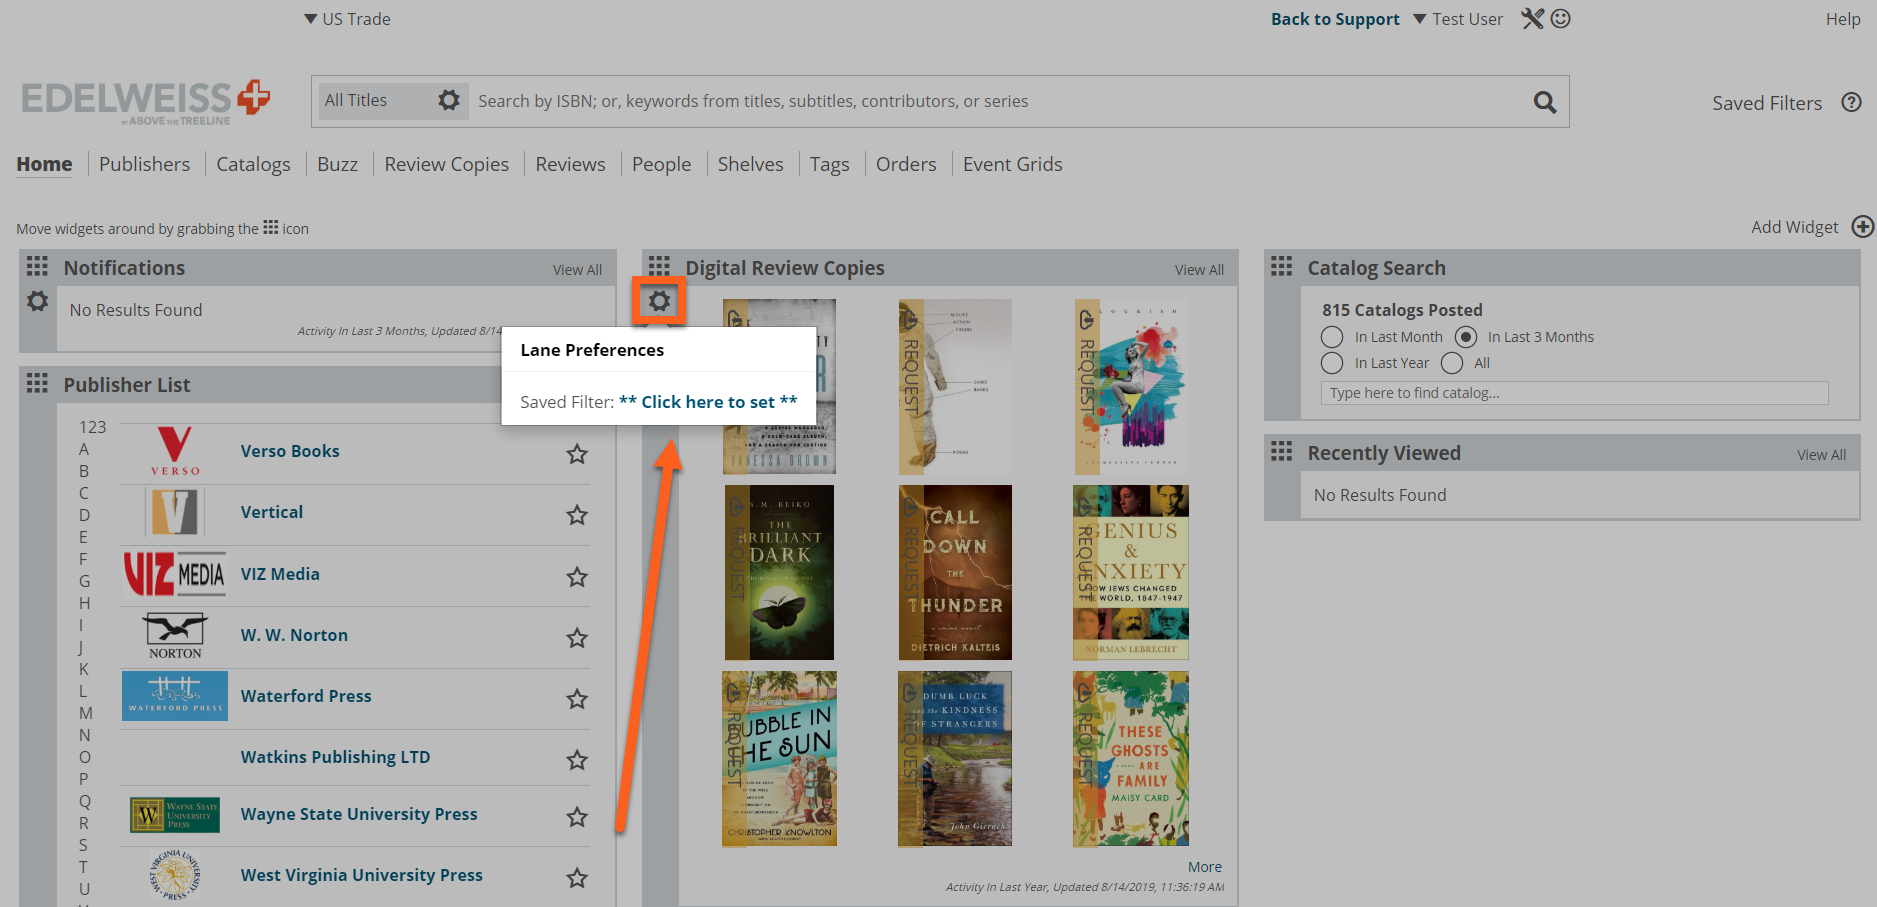The height and width of the screenshot is (907, 1877).
Task: Click the VIZ Media logo
Action: [x=174, y=574]
